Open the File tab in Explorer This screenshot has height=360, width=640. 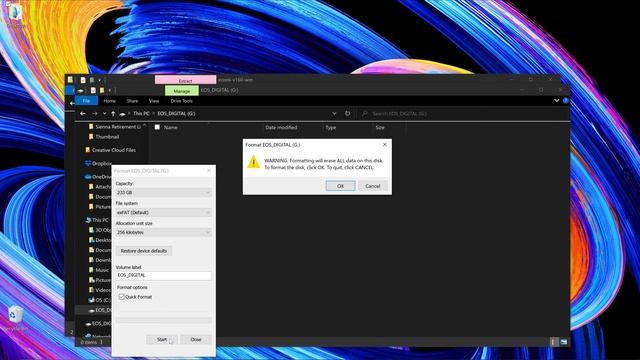tap(86, 101)
